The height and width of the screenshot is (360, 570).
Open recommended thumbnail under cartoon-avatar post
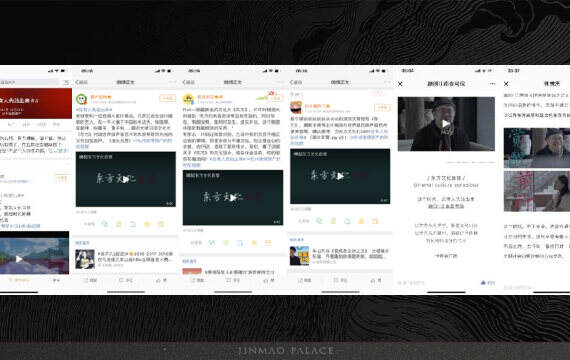(x=299, y=256)
